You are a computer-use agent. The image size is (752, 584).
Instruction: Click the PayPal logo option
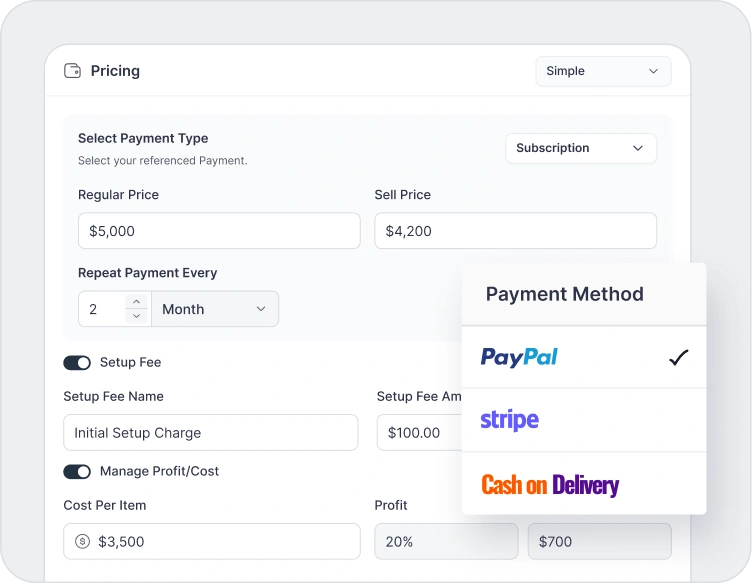pos(519,357)
